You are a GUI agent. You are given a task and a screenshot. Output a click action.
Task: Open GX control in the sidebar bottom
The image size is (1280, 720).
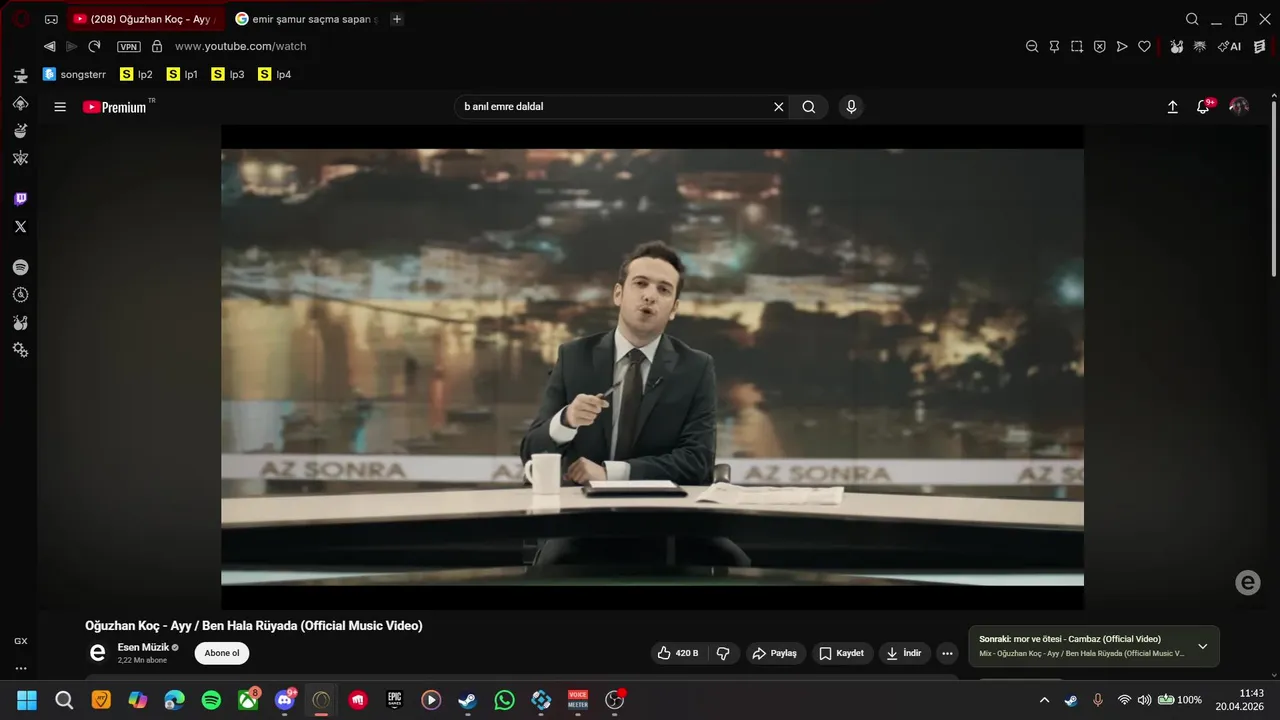click(x=20, y=641)
